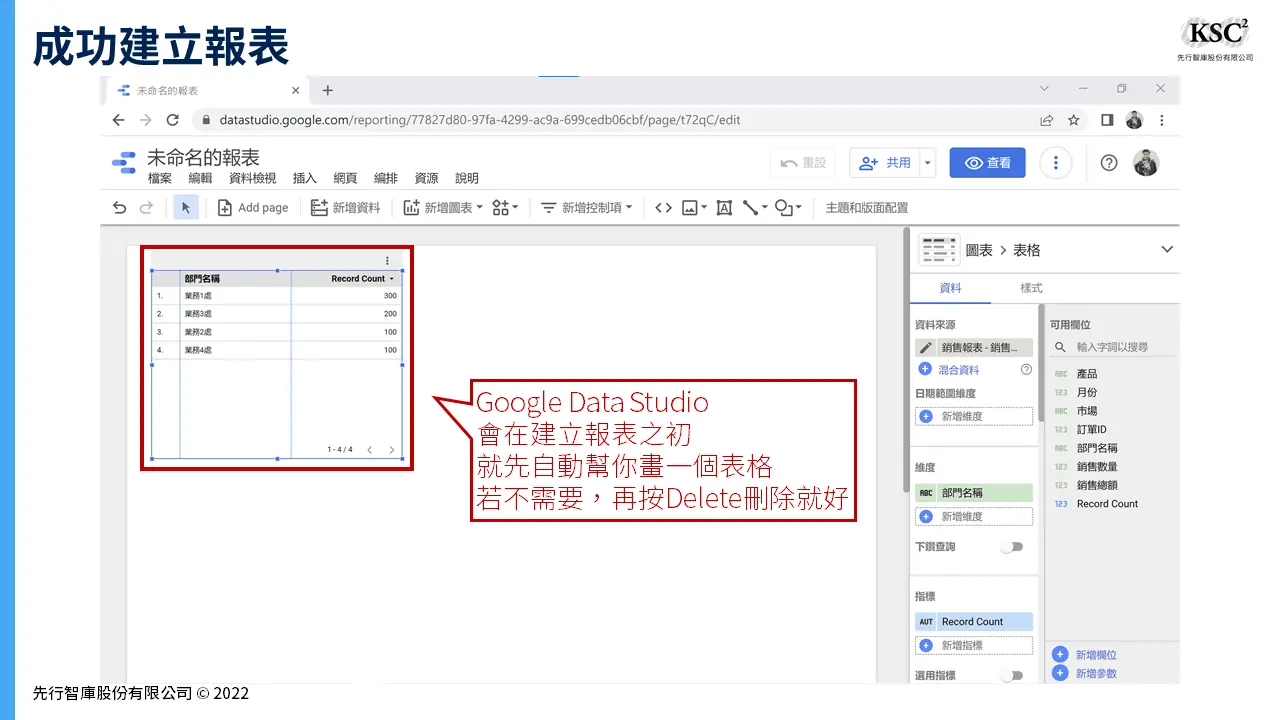Image resolution: width=1280 pixels, height=720 pixels.
Task: Open the 新增圖表 chart dropdown
Action: 443,208
